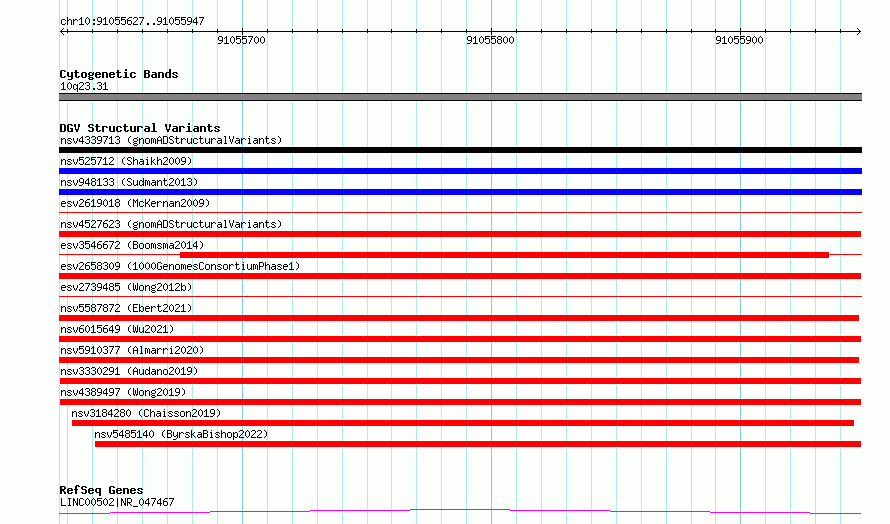Click the DGV Structural Variants track title
Screen dimensions: 890x524
pos(140,128)
